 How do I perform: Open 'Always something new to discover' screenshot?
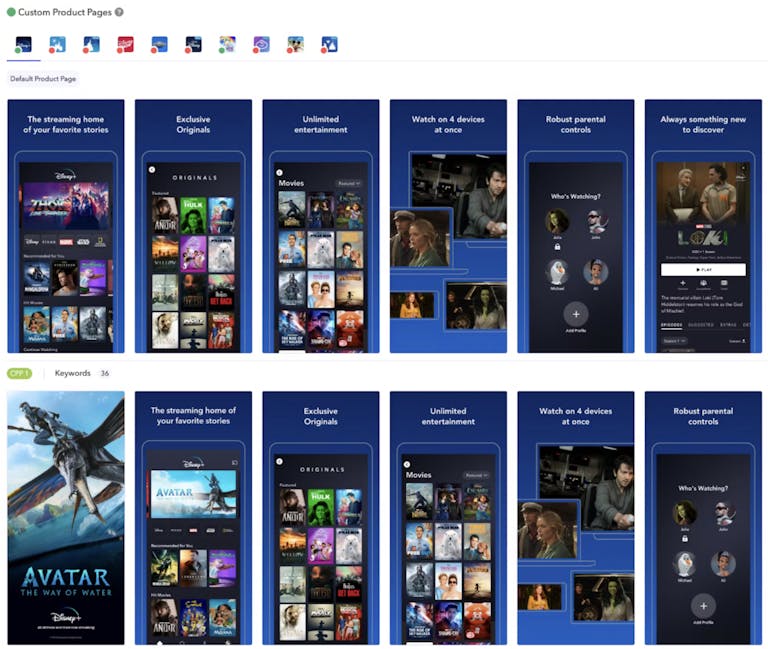point(703,226)
